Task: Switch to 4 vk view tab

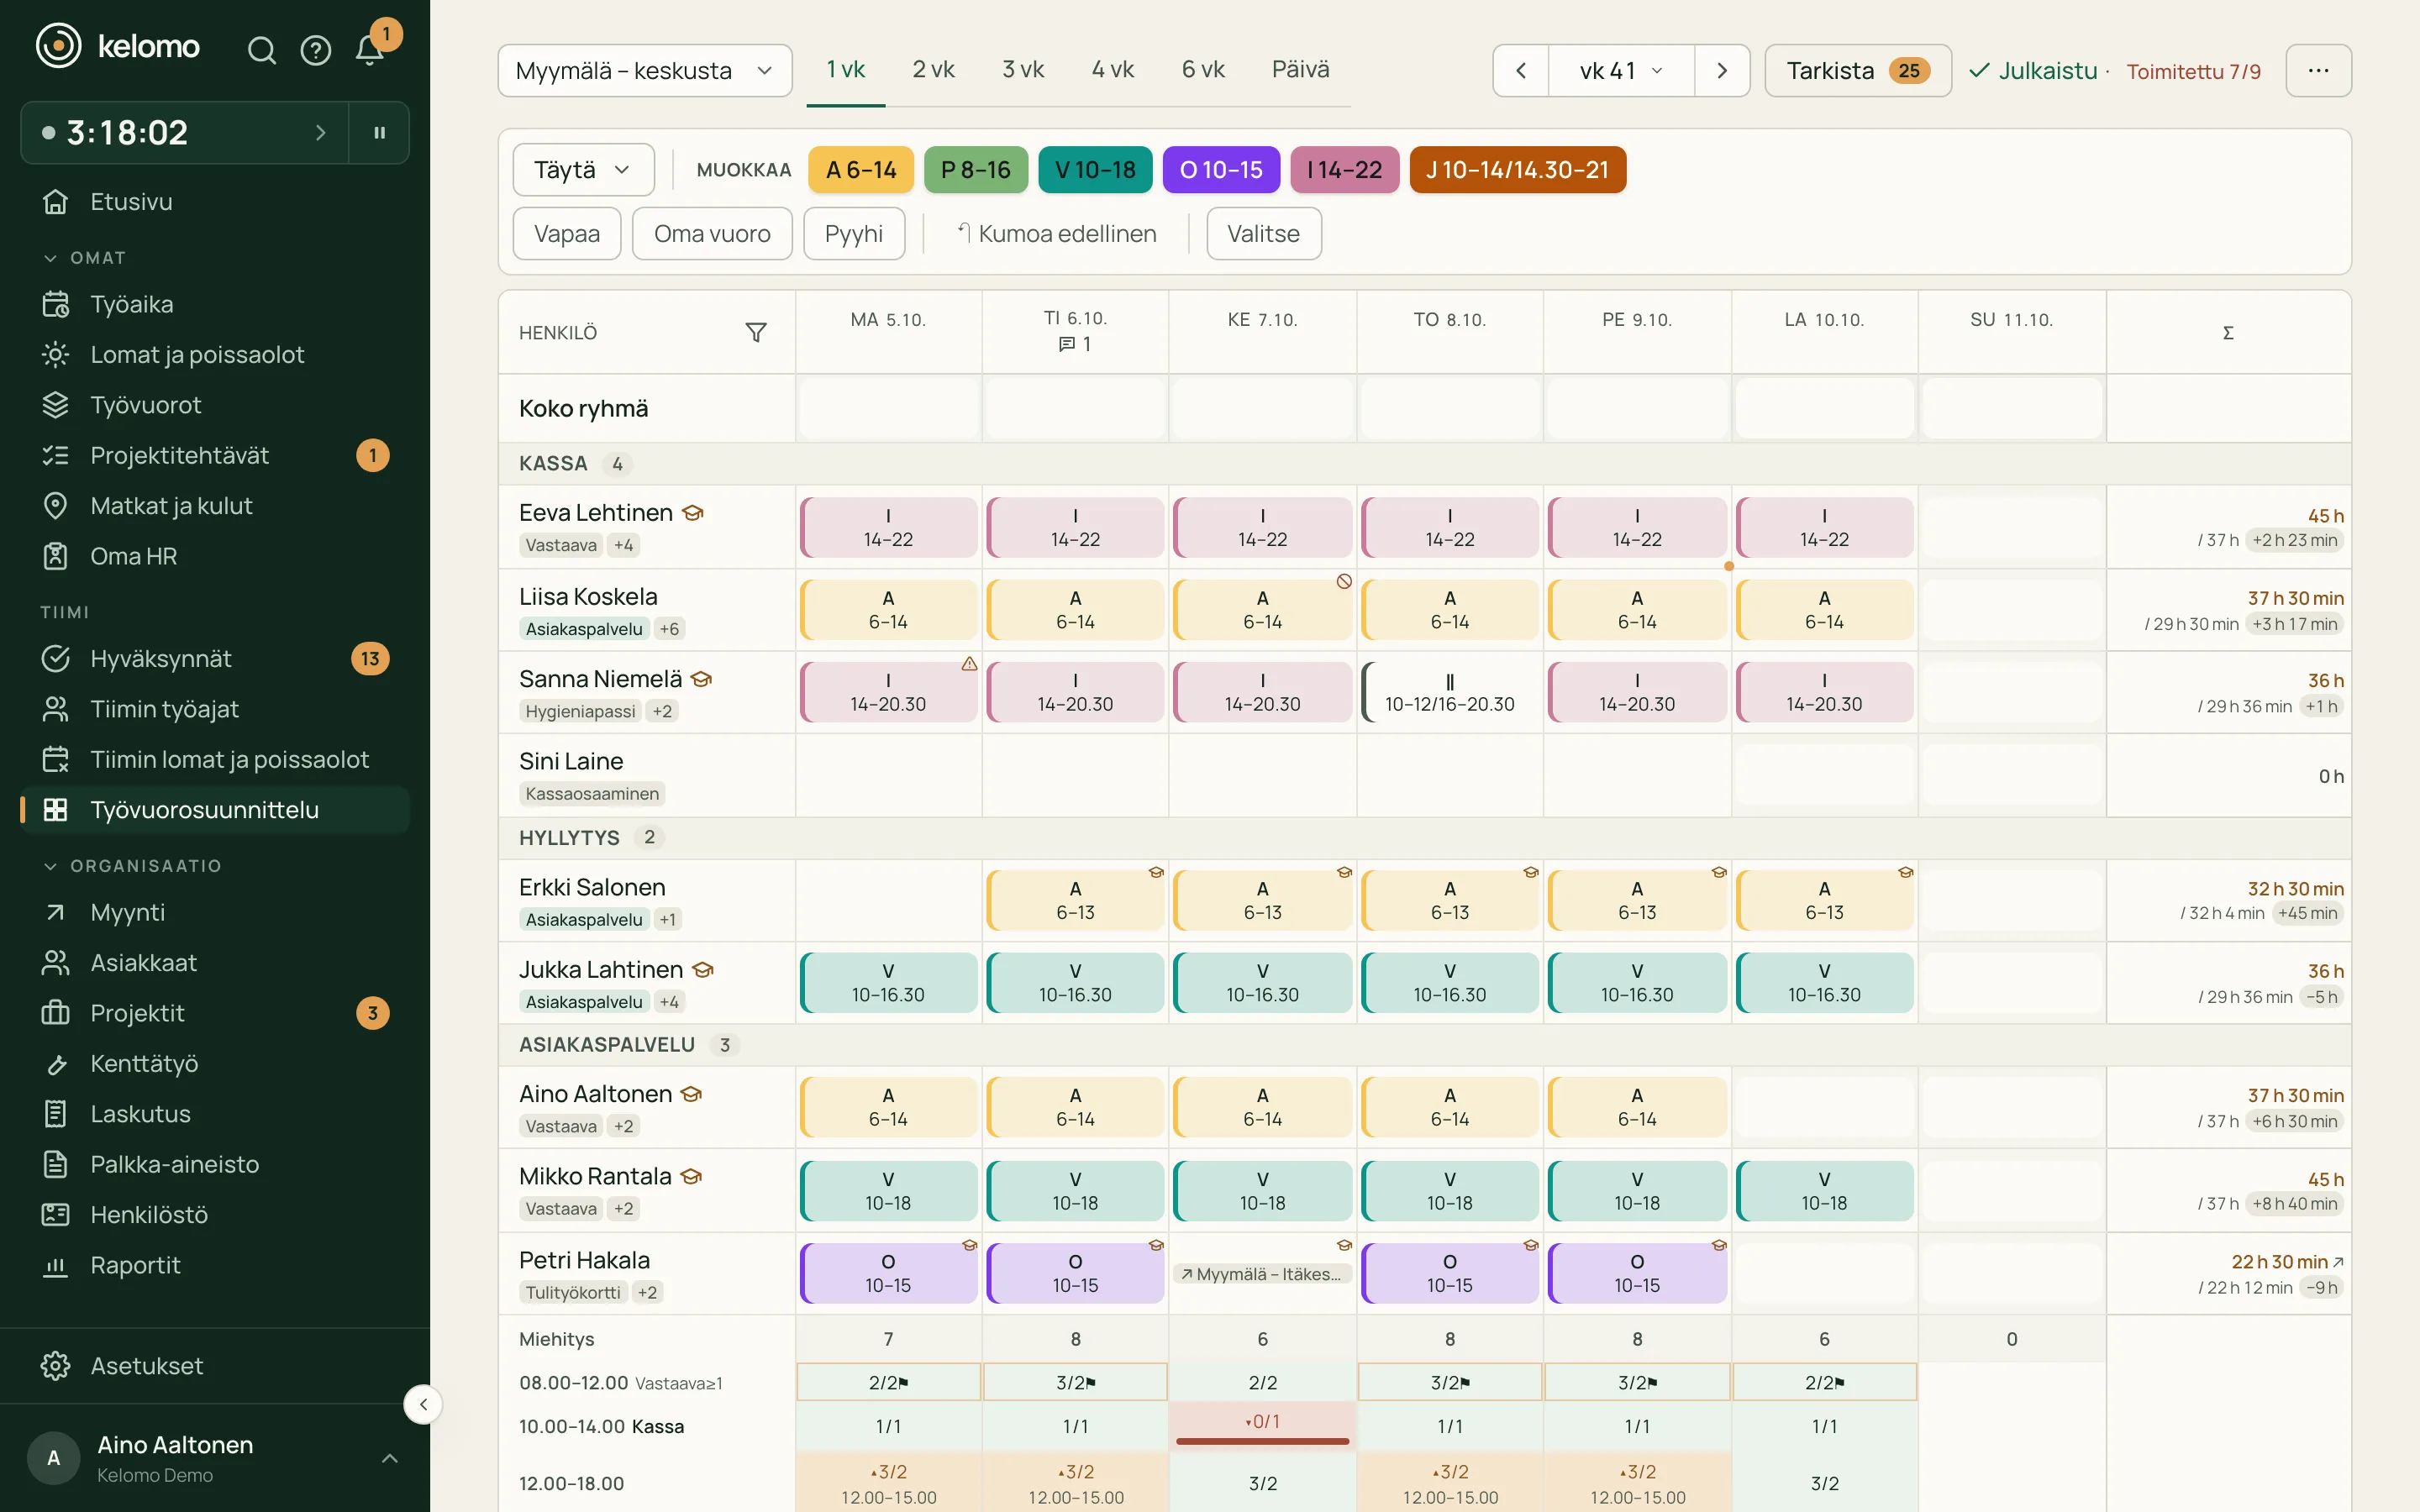Action: pyautogui.click(x=1112, y=70)
